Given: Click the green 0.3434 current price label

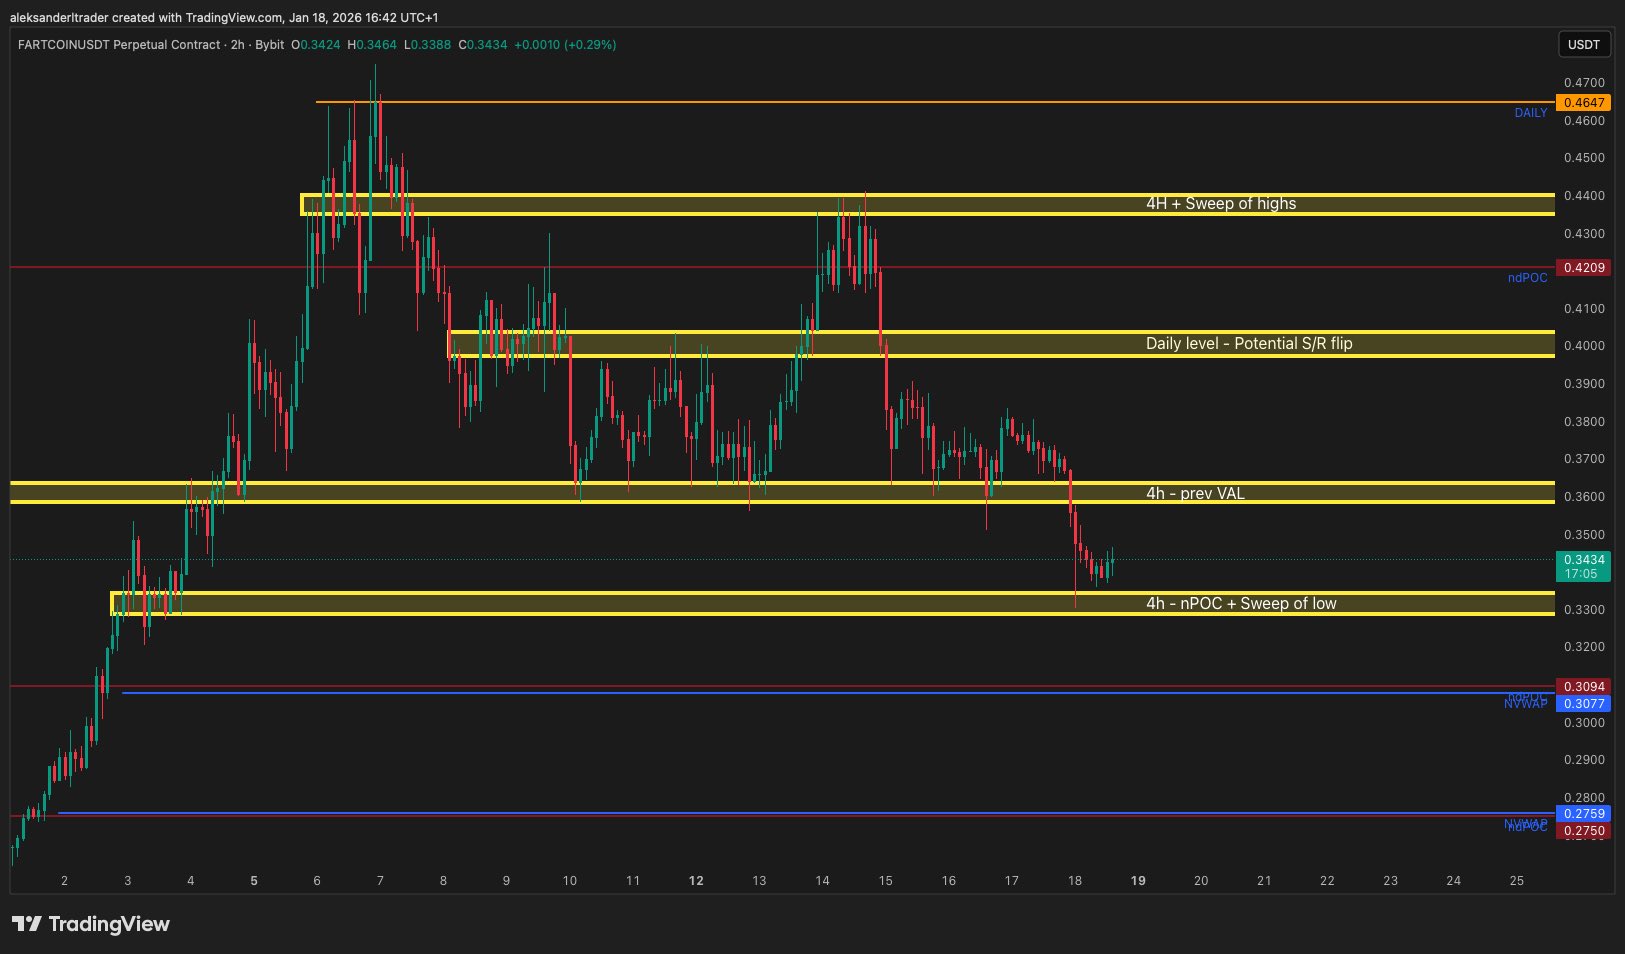Looking at the screenshot, I should (1583, 560).
